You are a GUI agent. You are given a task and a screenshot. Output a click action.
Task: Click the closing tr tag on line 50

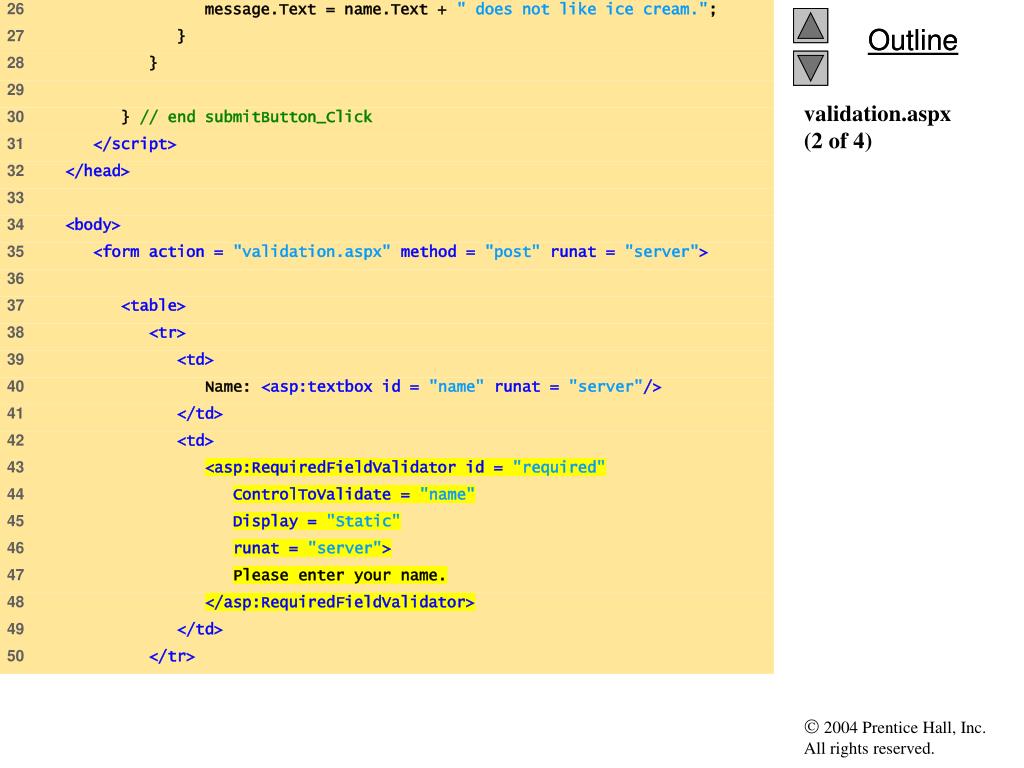pos(172,656)
